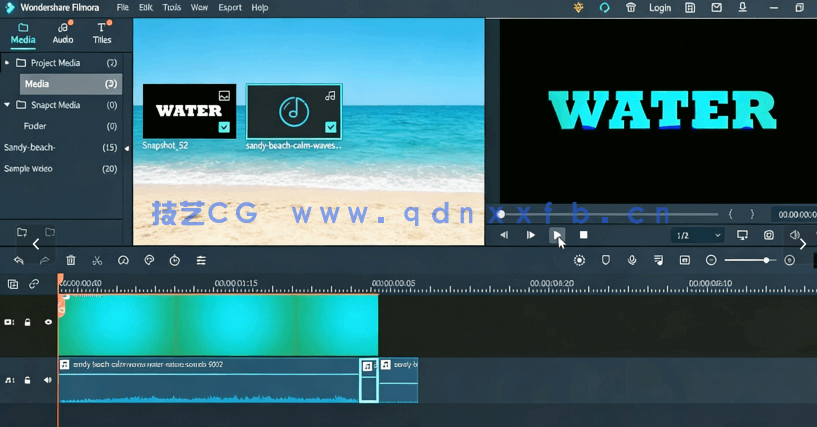
Task: Toggle lock on the video track
Action: point(28,322)
